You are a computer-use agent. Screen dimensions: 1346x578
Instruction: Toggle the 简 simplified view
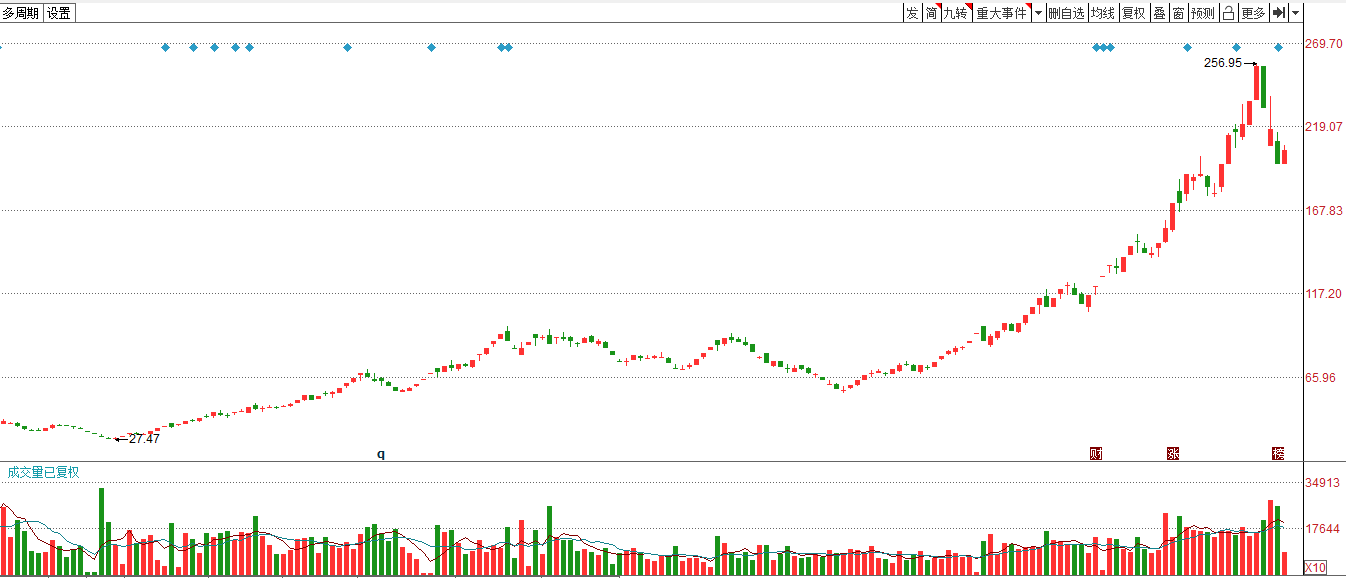(x=931, y=13)
